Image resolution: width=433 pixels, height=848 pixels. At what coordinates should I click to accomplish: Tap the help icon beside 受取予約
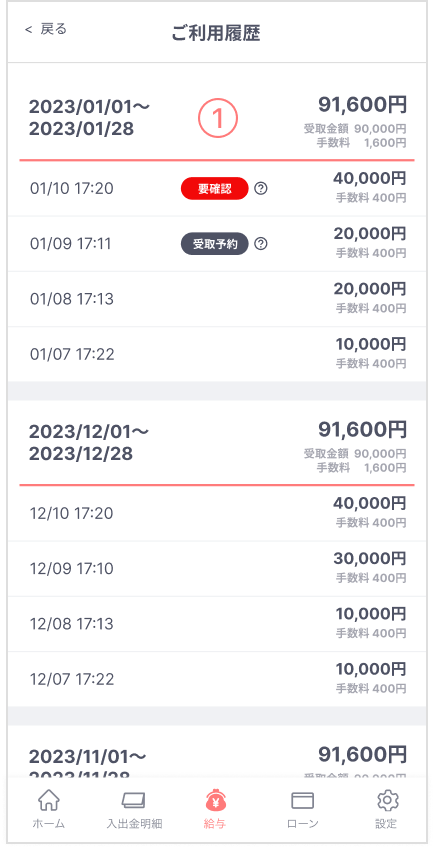pyautogui.click(x=261, y=244)
